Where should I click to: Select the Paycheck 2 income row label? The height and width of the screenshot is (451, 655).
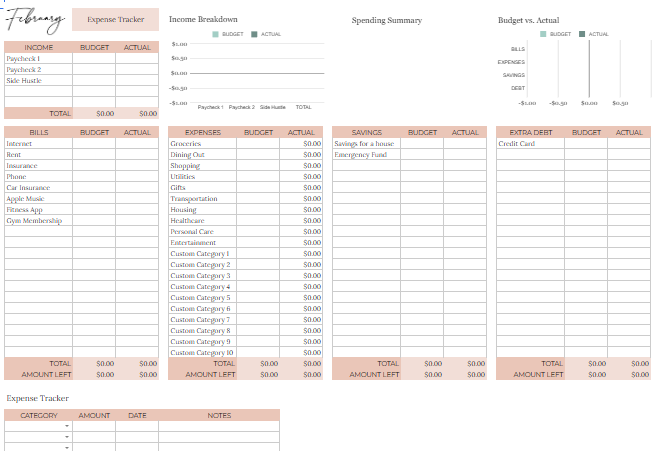24,70
